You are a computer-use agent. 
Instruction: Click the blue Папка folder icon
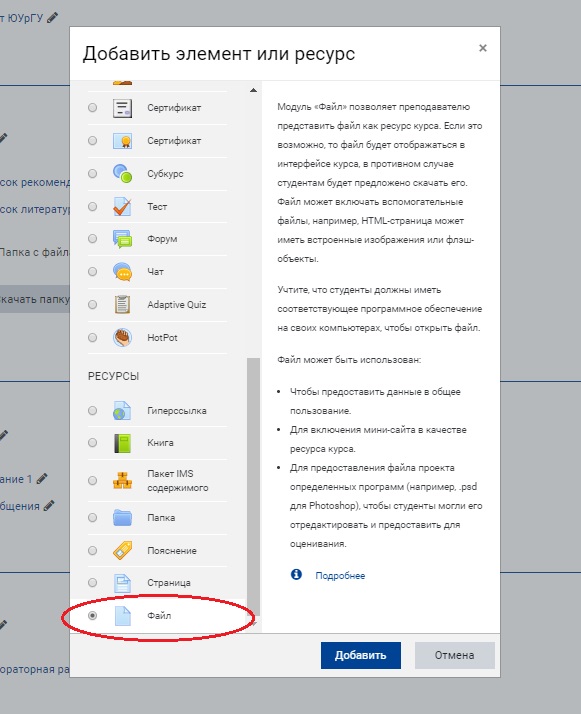pos(122,518)
